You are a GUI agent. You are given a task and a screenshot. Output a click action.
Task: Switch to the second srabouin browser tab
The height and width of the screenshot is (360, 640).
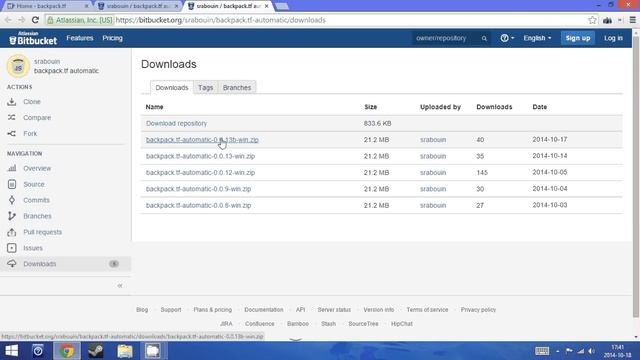point(137,6)
